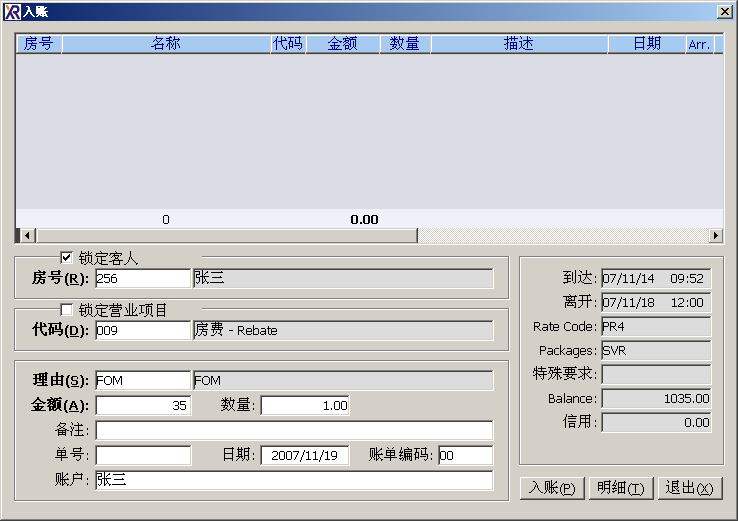The image size is (738, 521).
Task: Click the 代码 column header
Action: [x=288, y=44]
